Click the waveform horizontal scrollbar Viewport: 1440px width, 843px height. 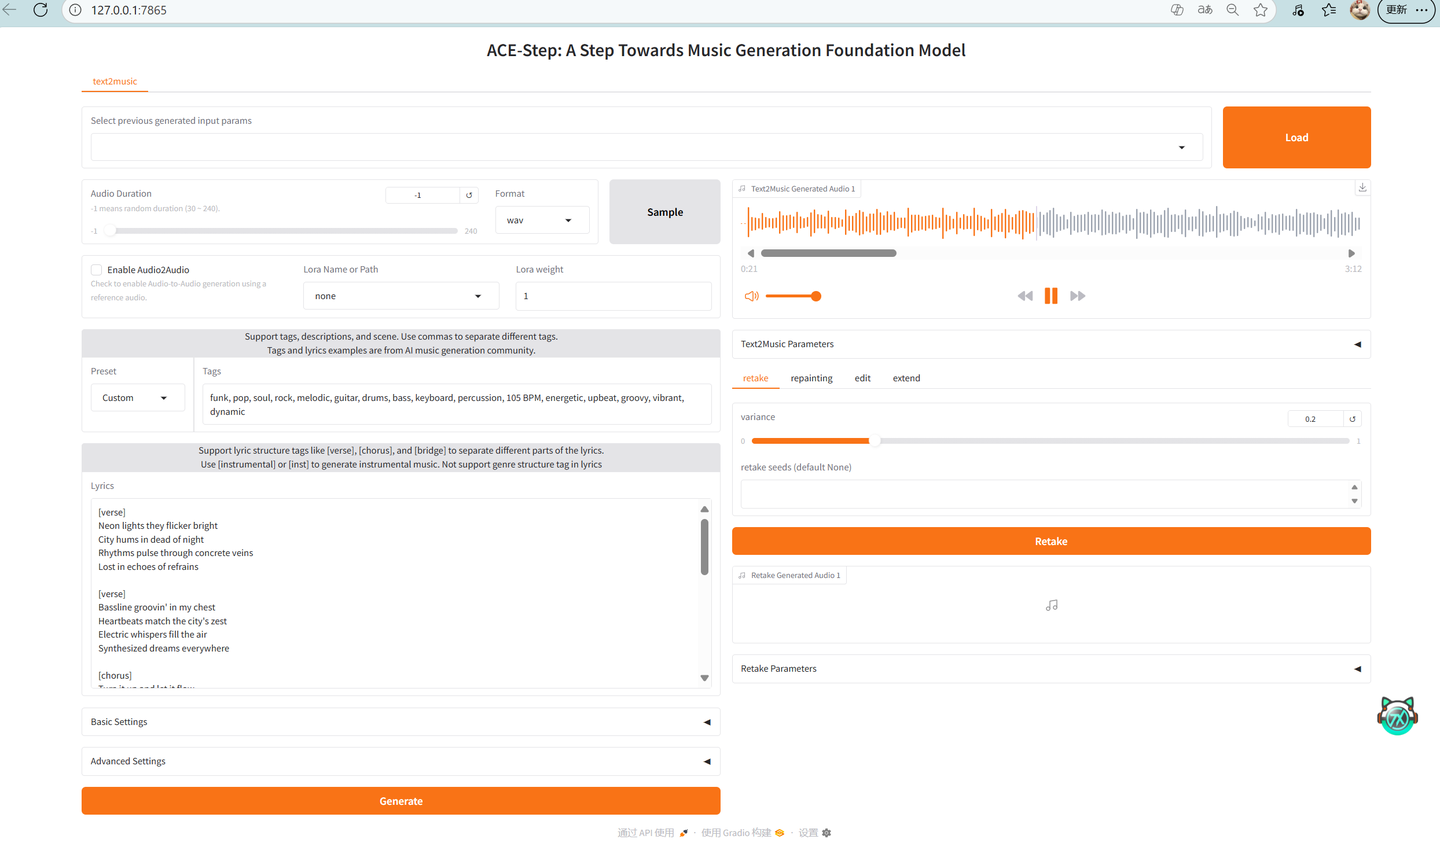[829, 253]
